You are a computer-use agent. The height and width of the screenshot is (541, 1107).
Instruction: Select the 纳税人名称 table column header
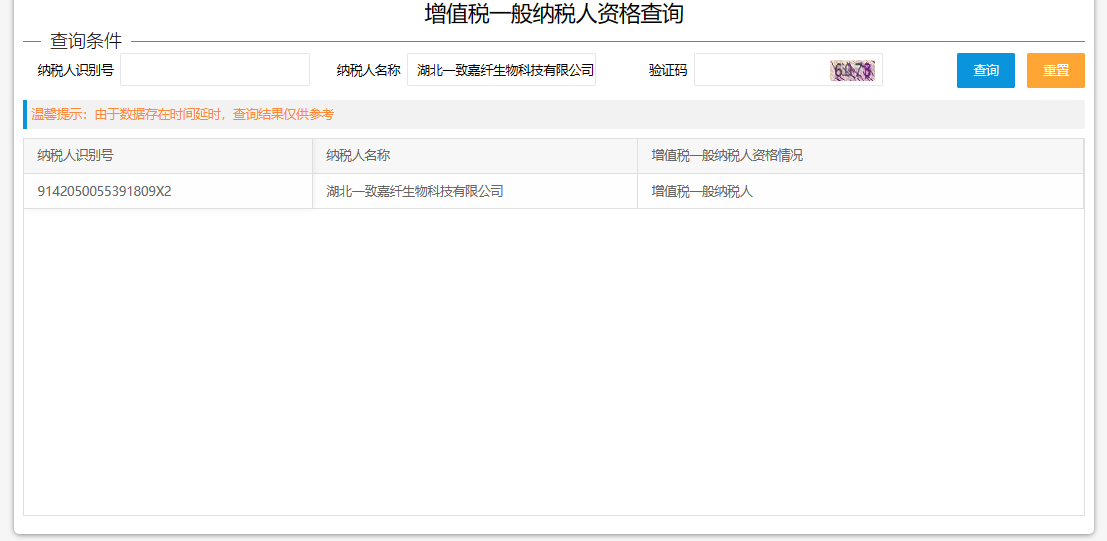[x=358, y=156]
